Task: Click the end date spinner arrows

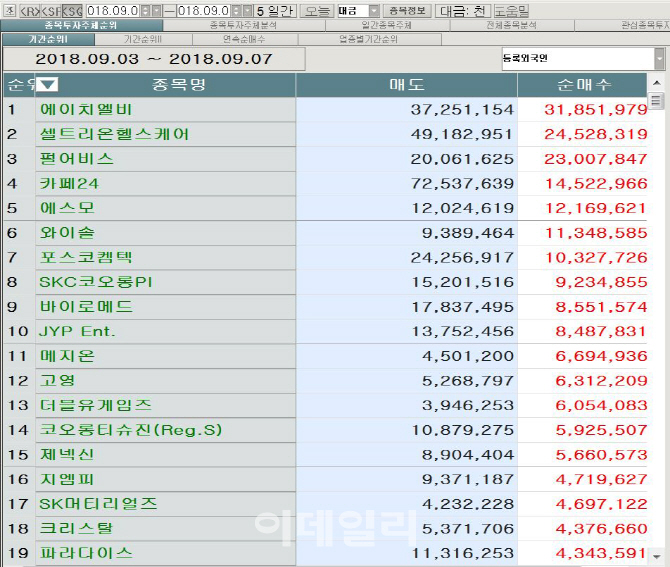Action: point(237,11)
